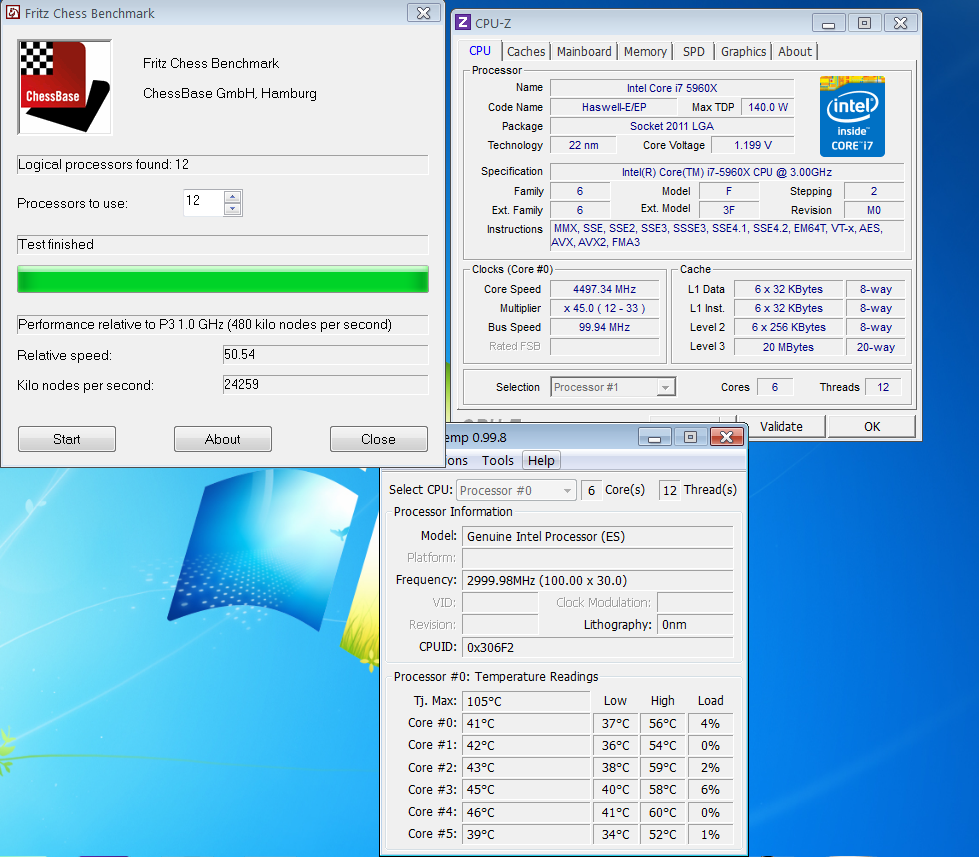Screen dimensions: 979x857
Task: Expand the Processor #1 selection dropdown
Action: point(666,387)
